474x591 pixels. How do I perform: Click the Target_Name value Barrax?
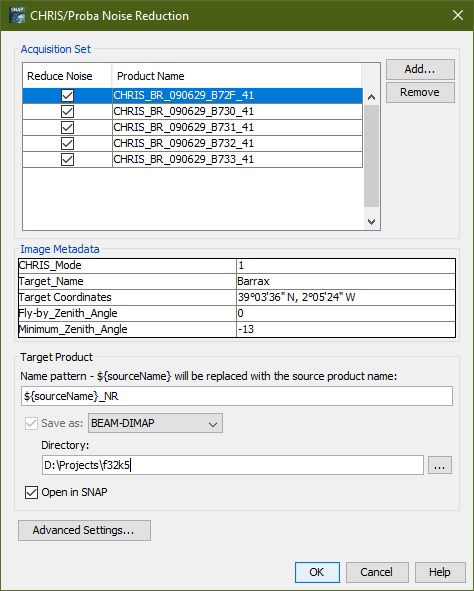(346, 282)
